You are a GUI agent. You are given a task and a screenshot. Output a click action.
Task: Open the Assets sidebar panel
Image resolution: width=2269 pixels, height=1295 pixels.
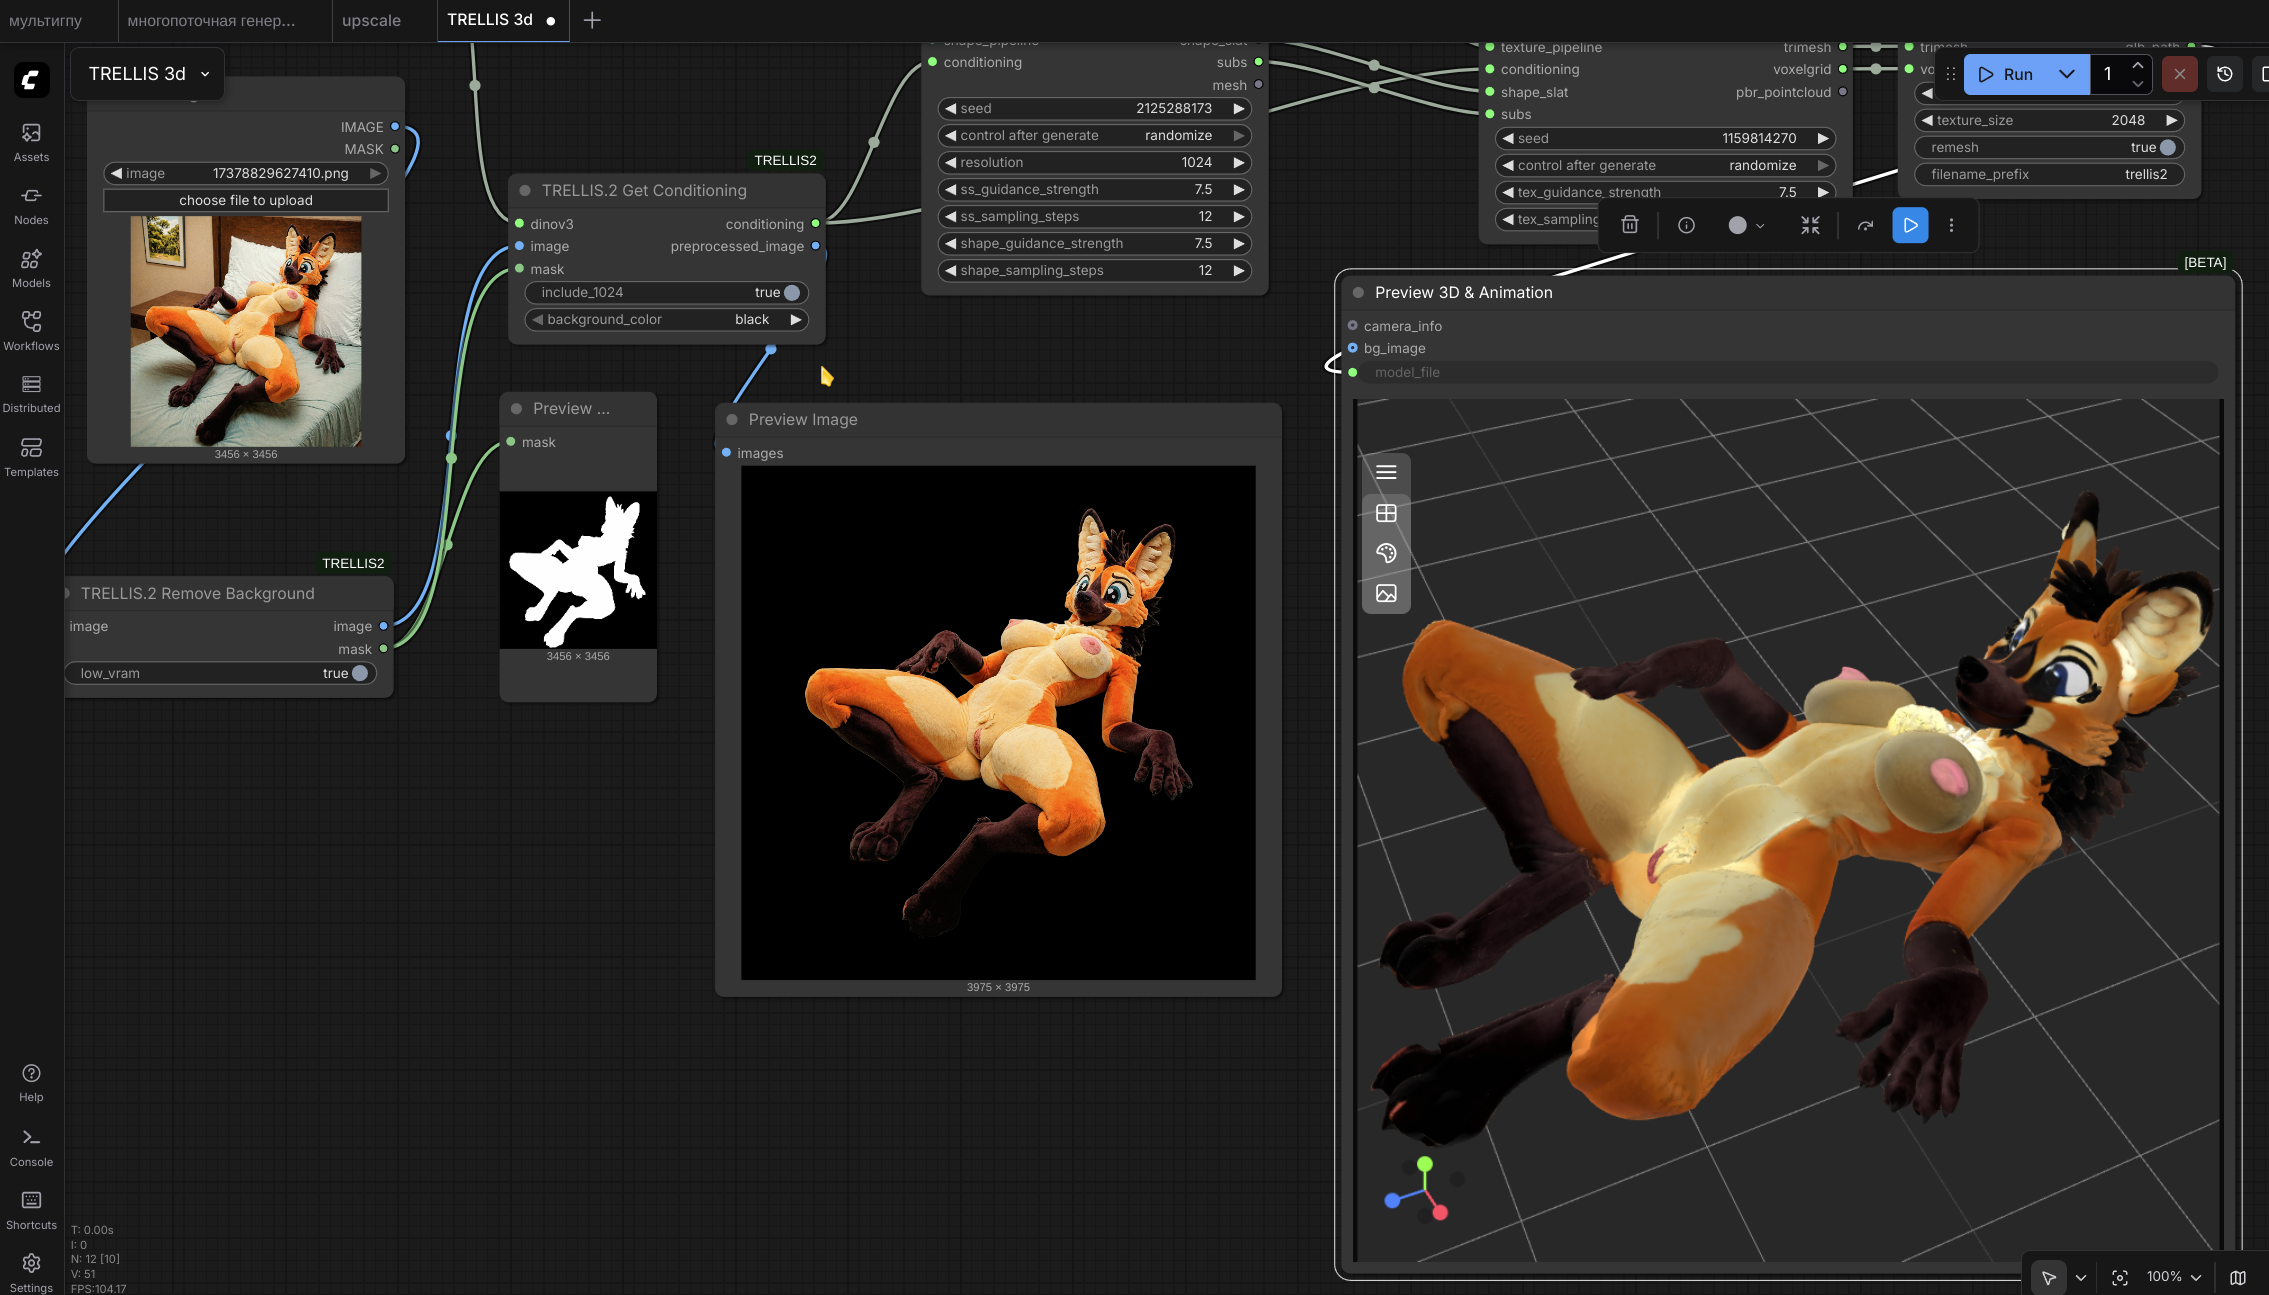click(31, 142)
